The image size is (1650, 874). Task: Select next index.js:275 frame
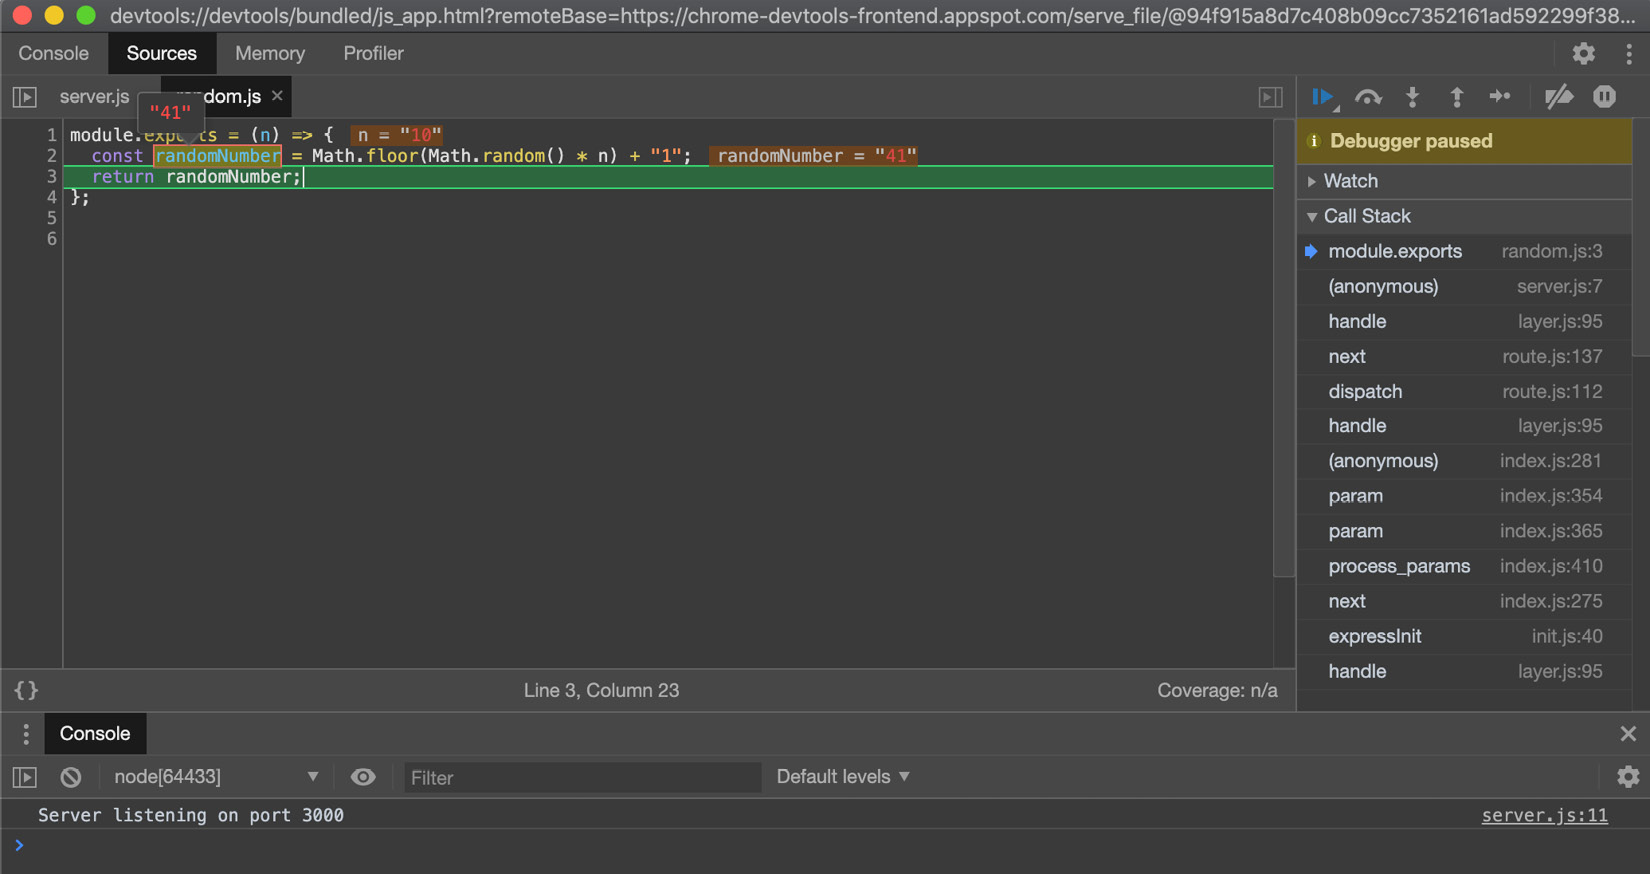(x=1464, y=601)
